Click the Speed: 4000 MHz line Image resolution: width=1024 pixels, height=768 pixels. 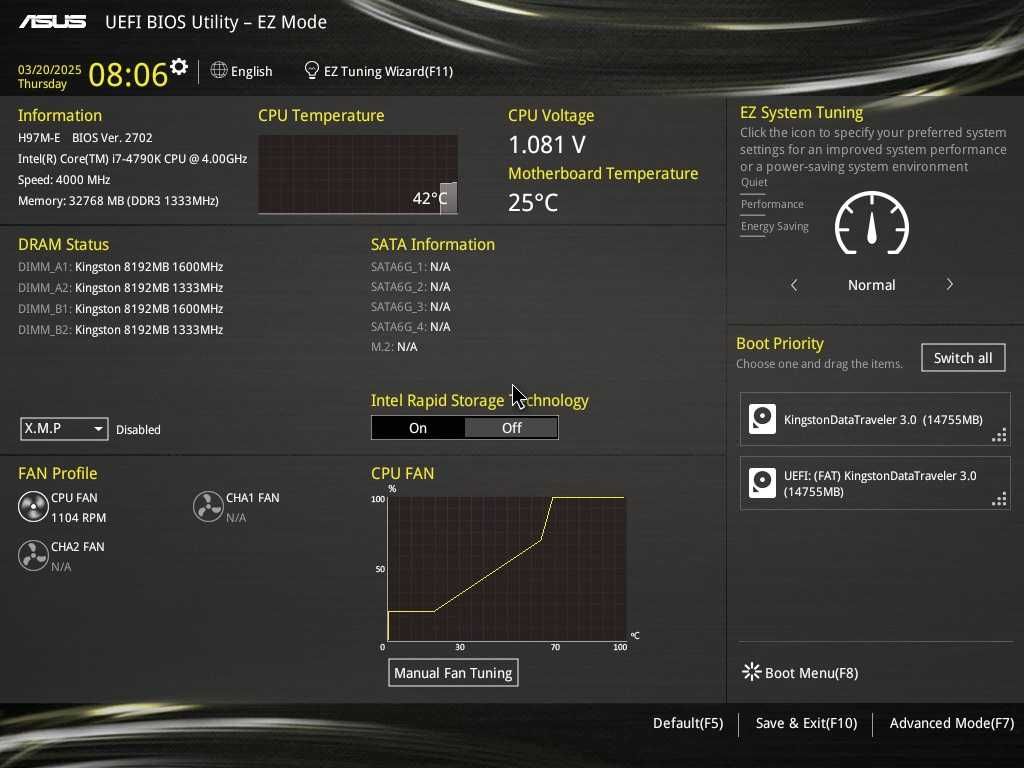64,180
